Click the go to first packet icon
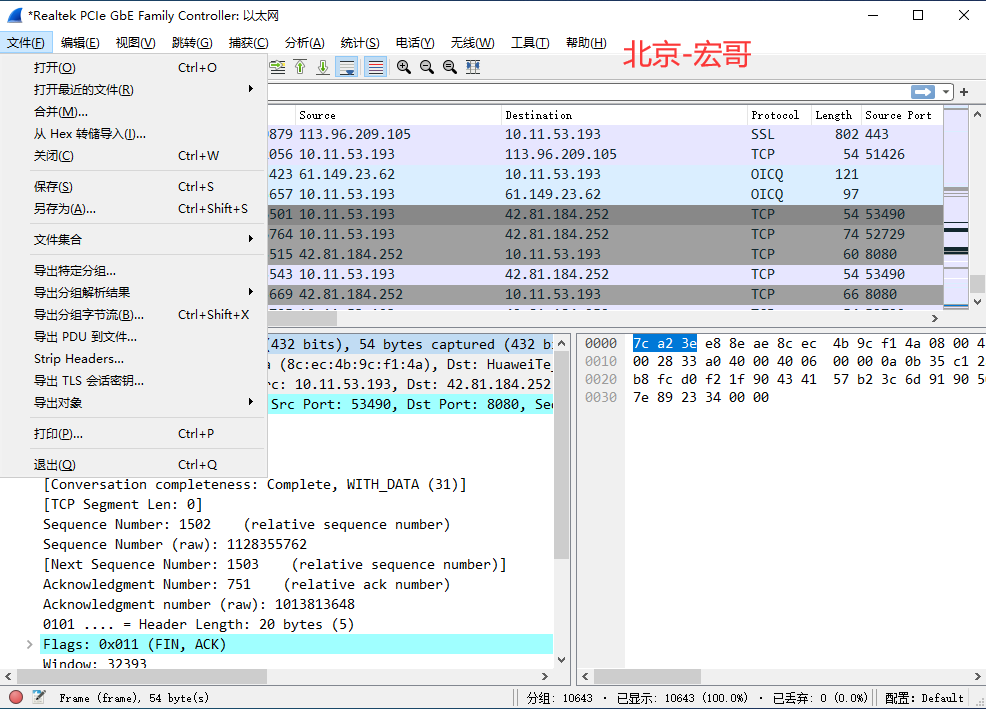 (301, 67)
